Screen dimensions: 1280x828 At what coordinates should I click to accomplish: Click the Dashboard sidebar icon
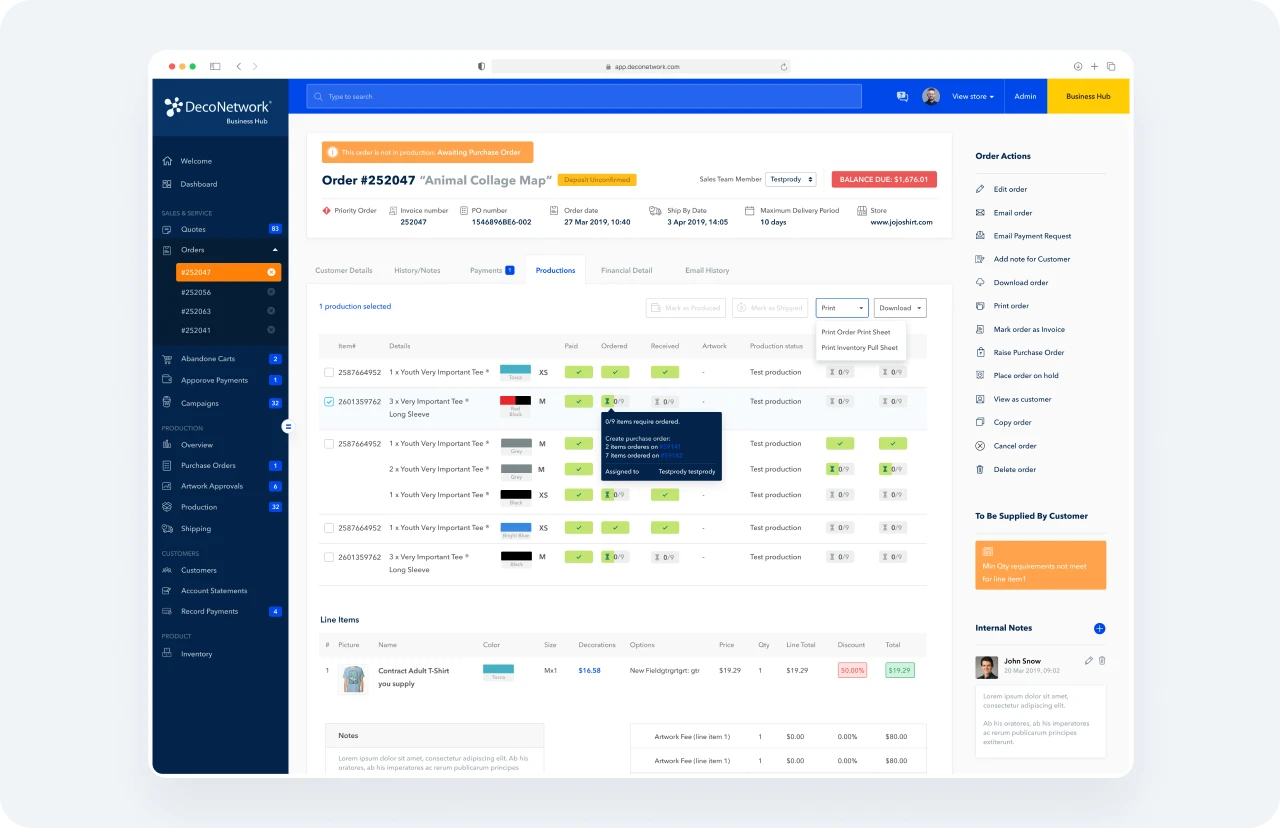click(167, 184)
